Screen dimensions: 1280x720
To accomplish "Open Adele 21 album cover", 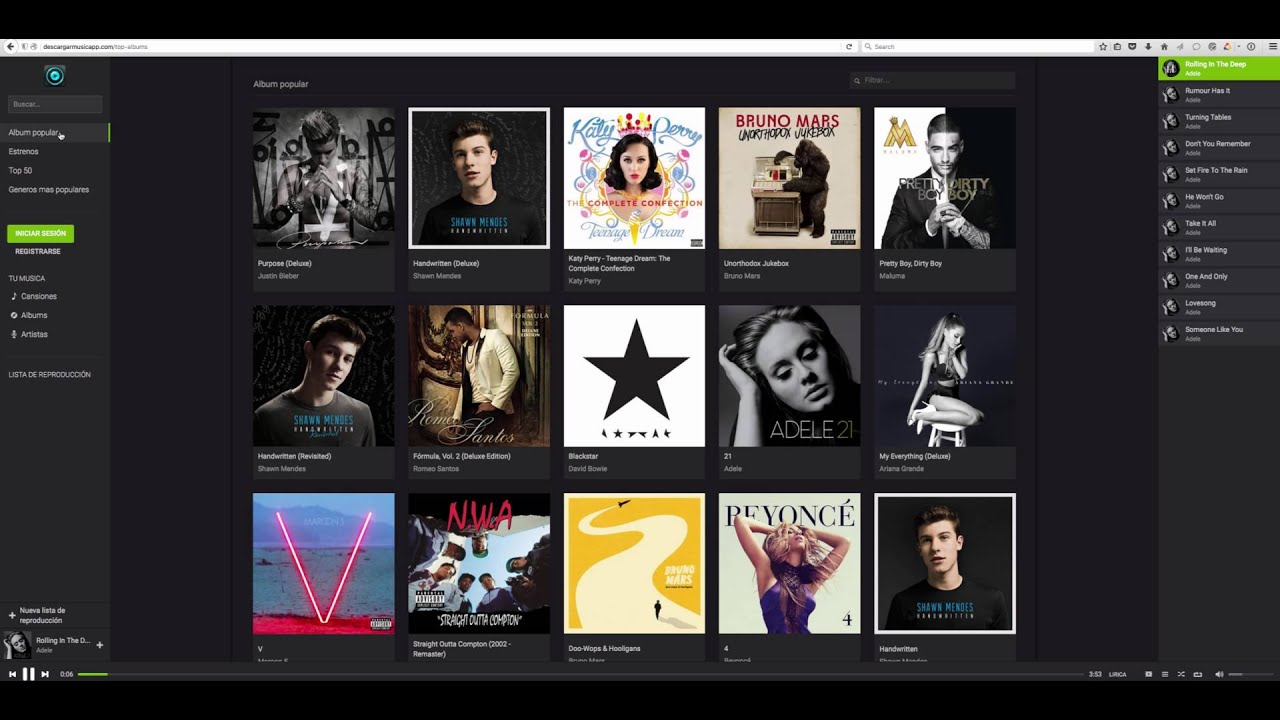I will point(789,376).
